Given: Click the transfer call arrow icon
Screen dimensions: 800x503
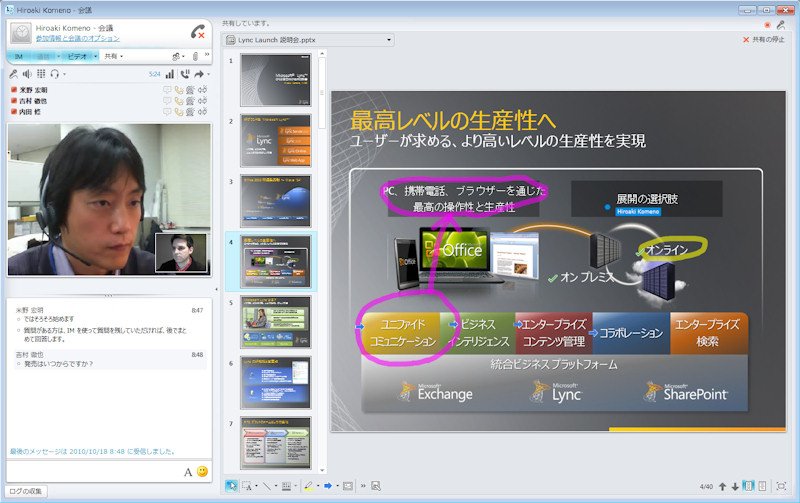Looking at the screenshot, I should click(199, 74).
